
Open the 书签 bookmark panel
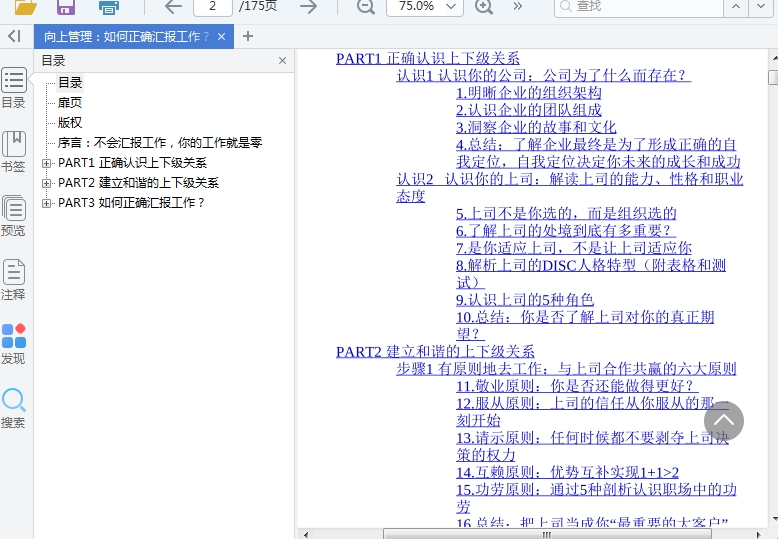click(14, 152)
